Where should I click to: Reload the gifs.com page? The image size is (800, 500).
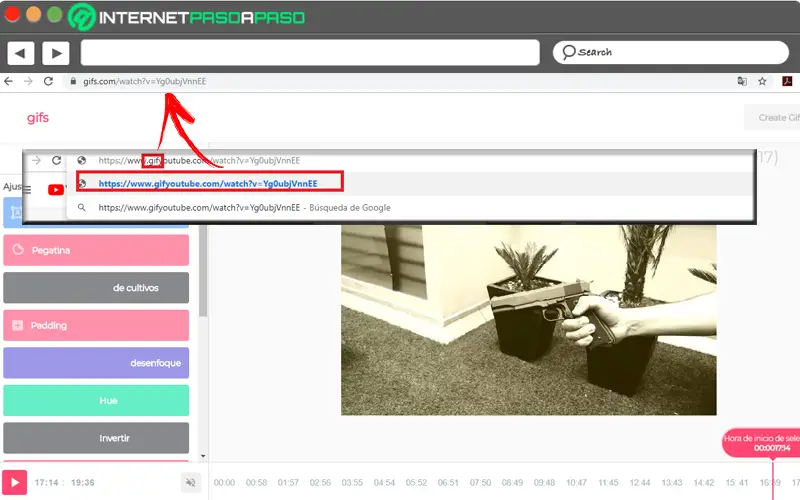(48, 81)
